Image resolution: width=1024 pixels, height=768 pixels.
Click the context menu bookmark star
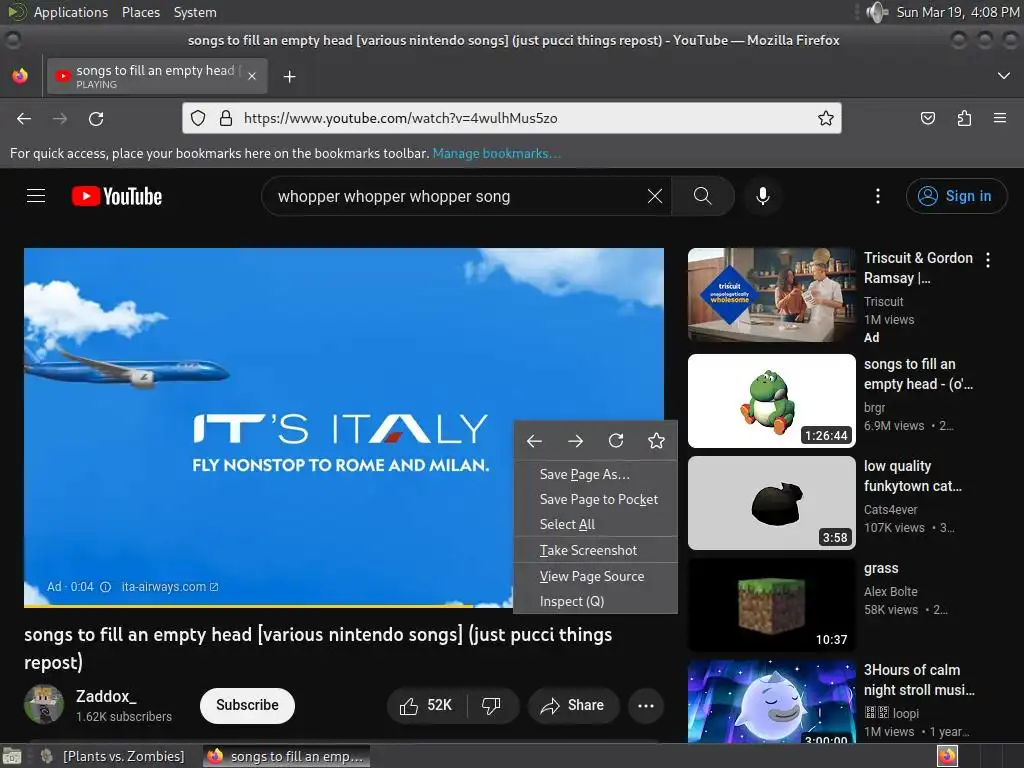656,441
